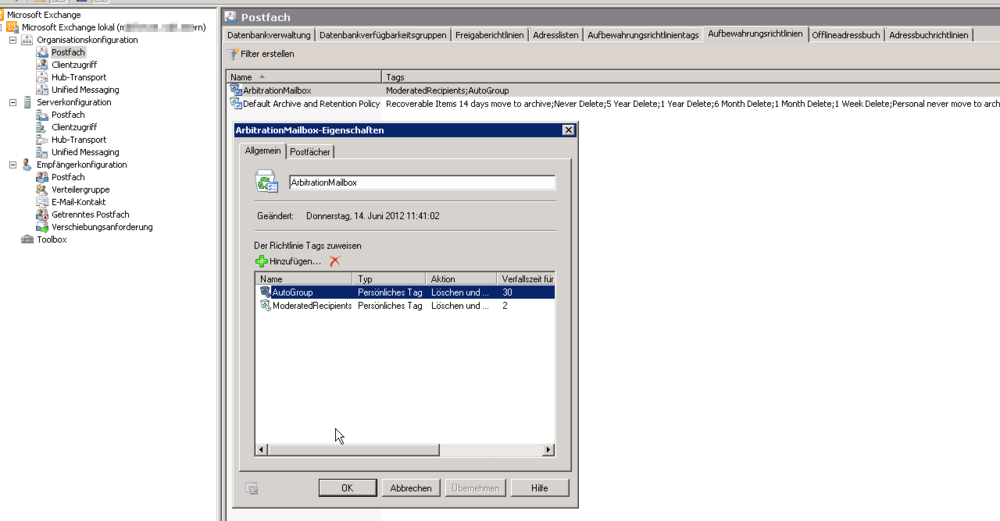Click Toolbox icon in tree
The width and height of the screenshot is (1000, 521).
click(28, 240)
